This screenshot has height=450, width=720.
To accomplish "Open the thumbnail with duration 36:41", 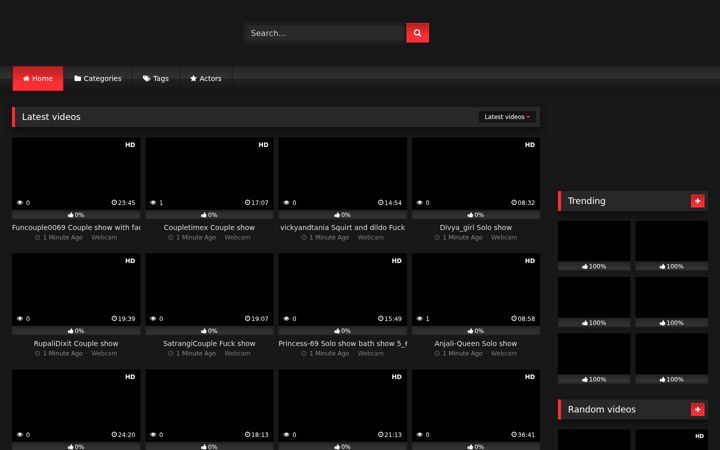I will (476, 406).
